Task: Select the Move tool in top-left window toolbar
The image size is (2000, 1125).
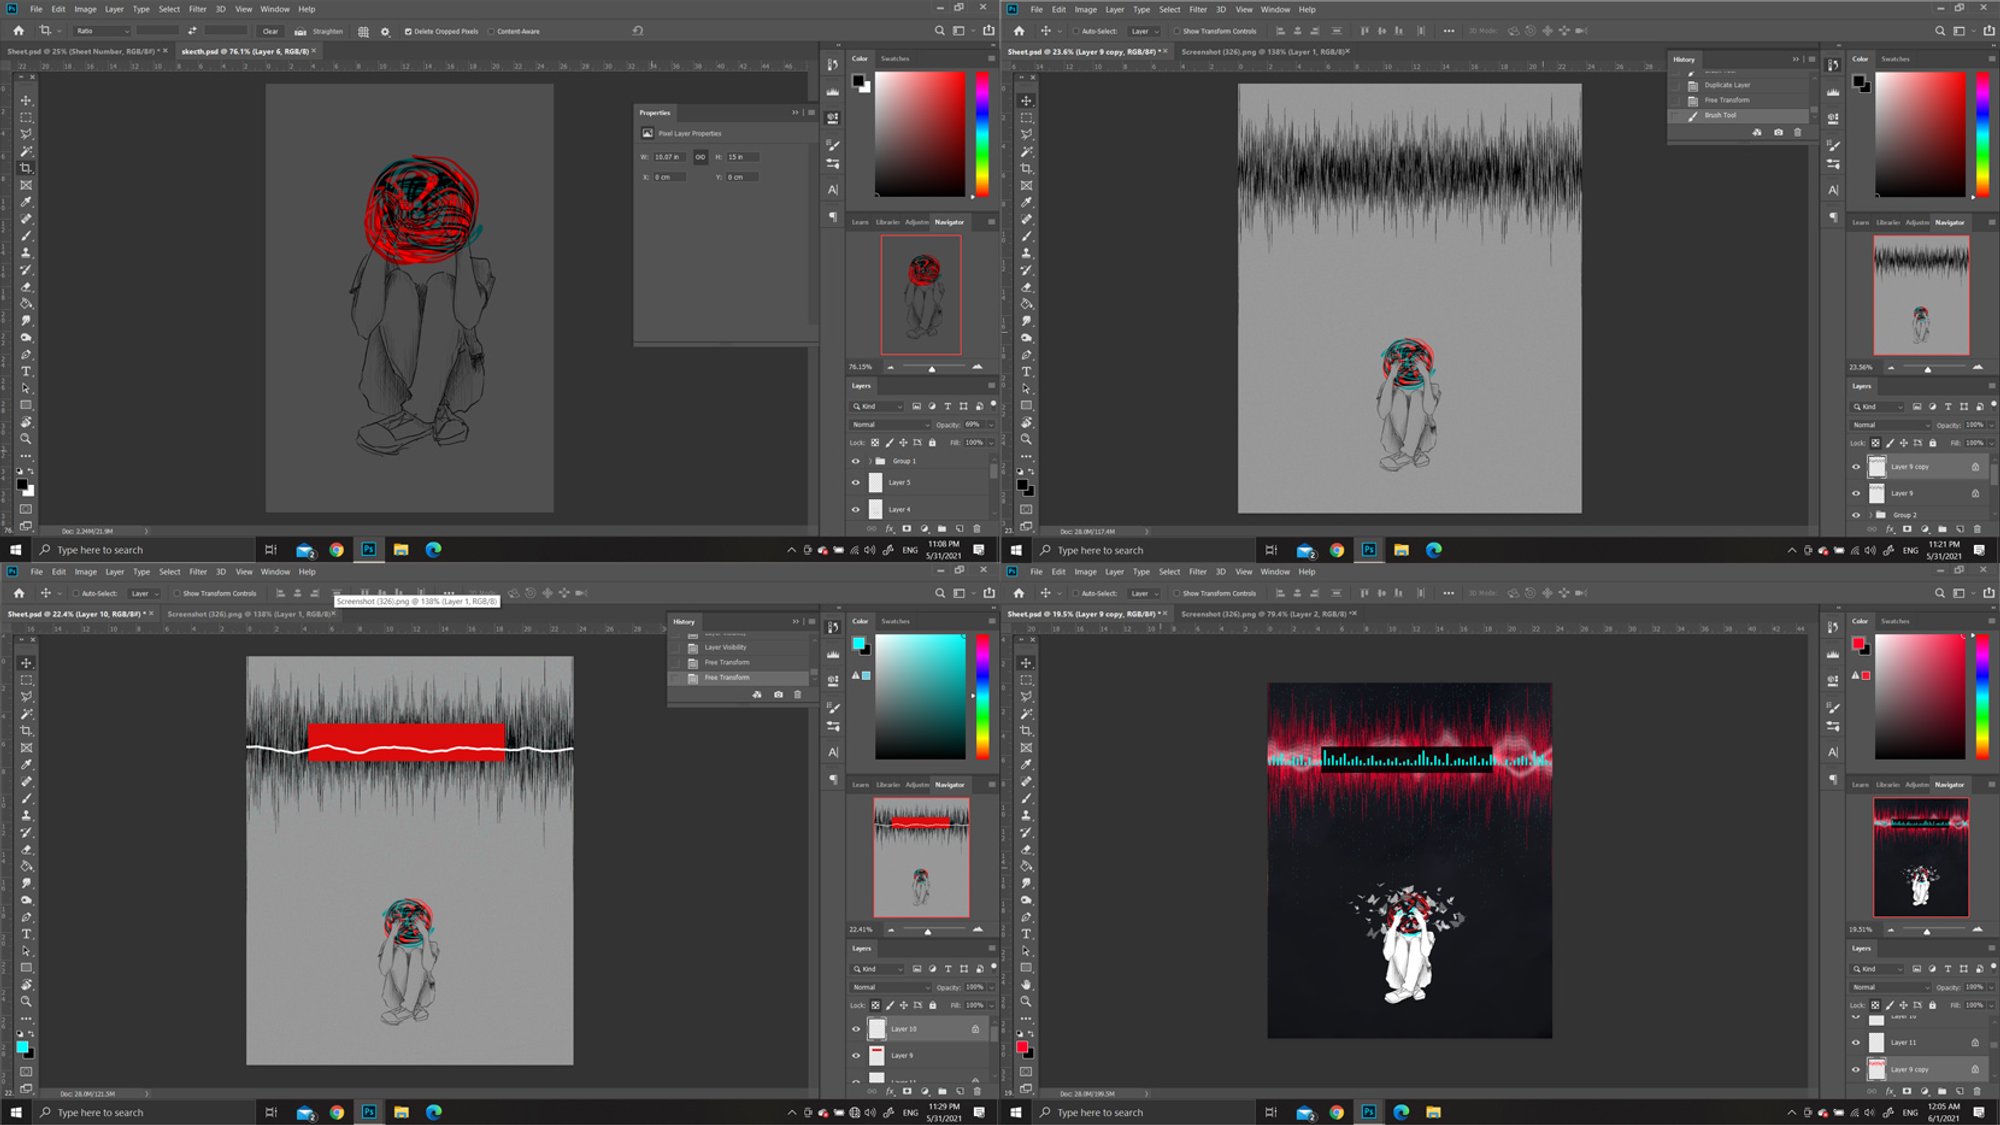Action: 26,100
